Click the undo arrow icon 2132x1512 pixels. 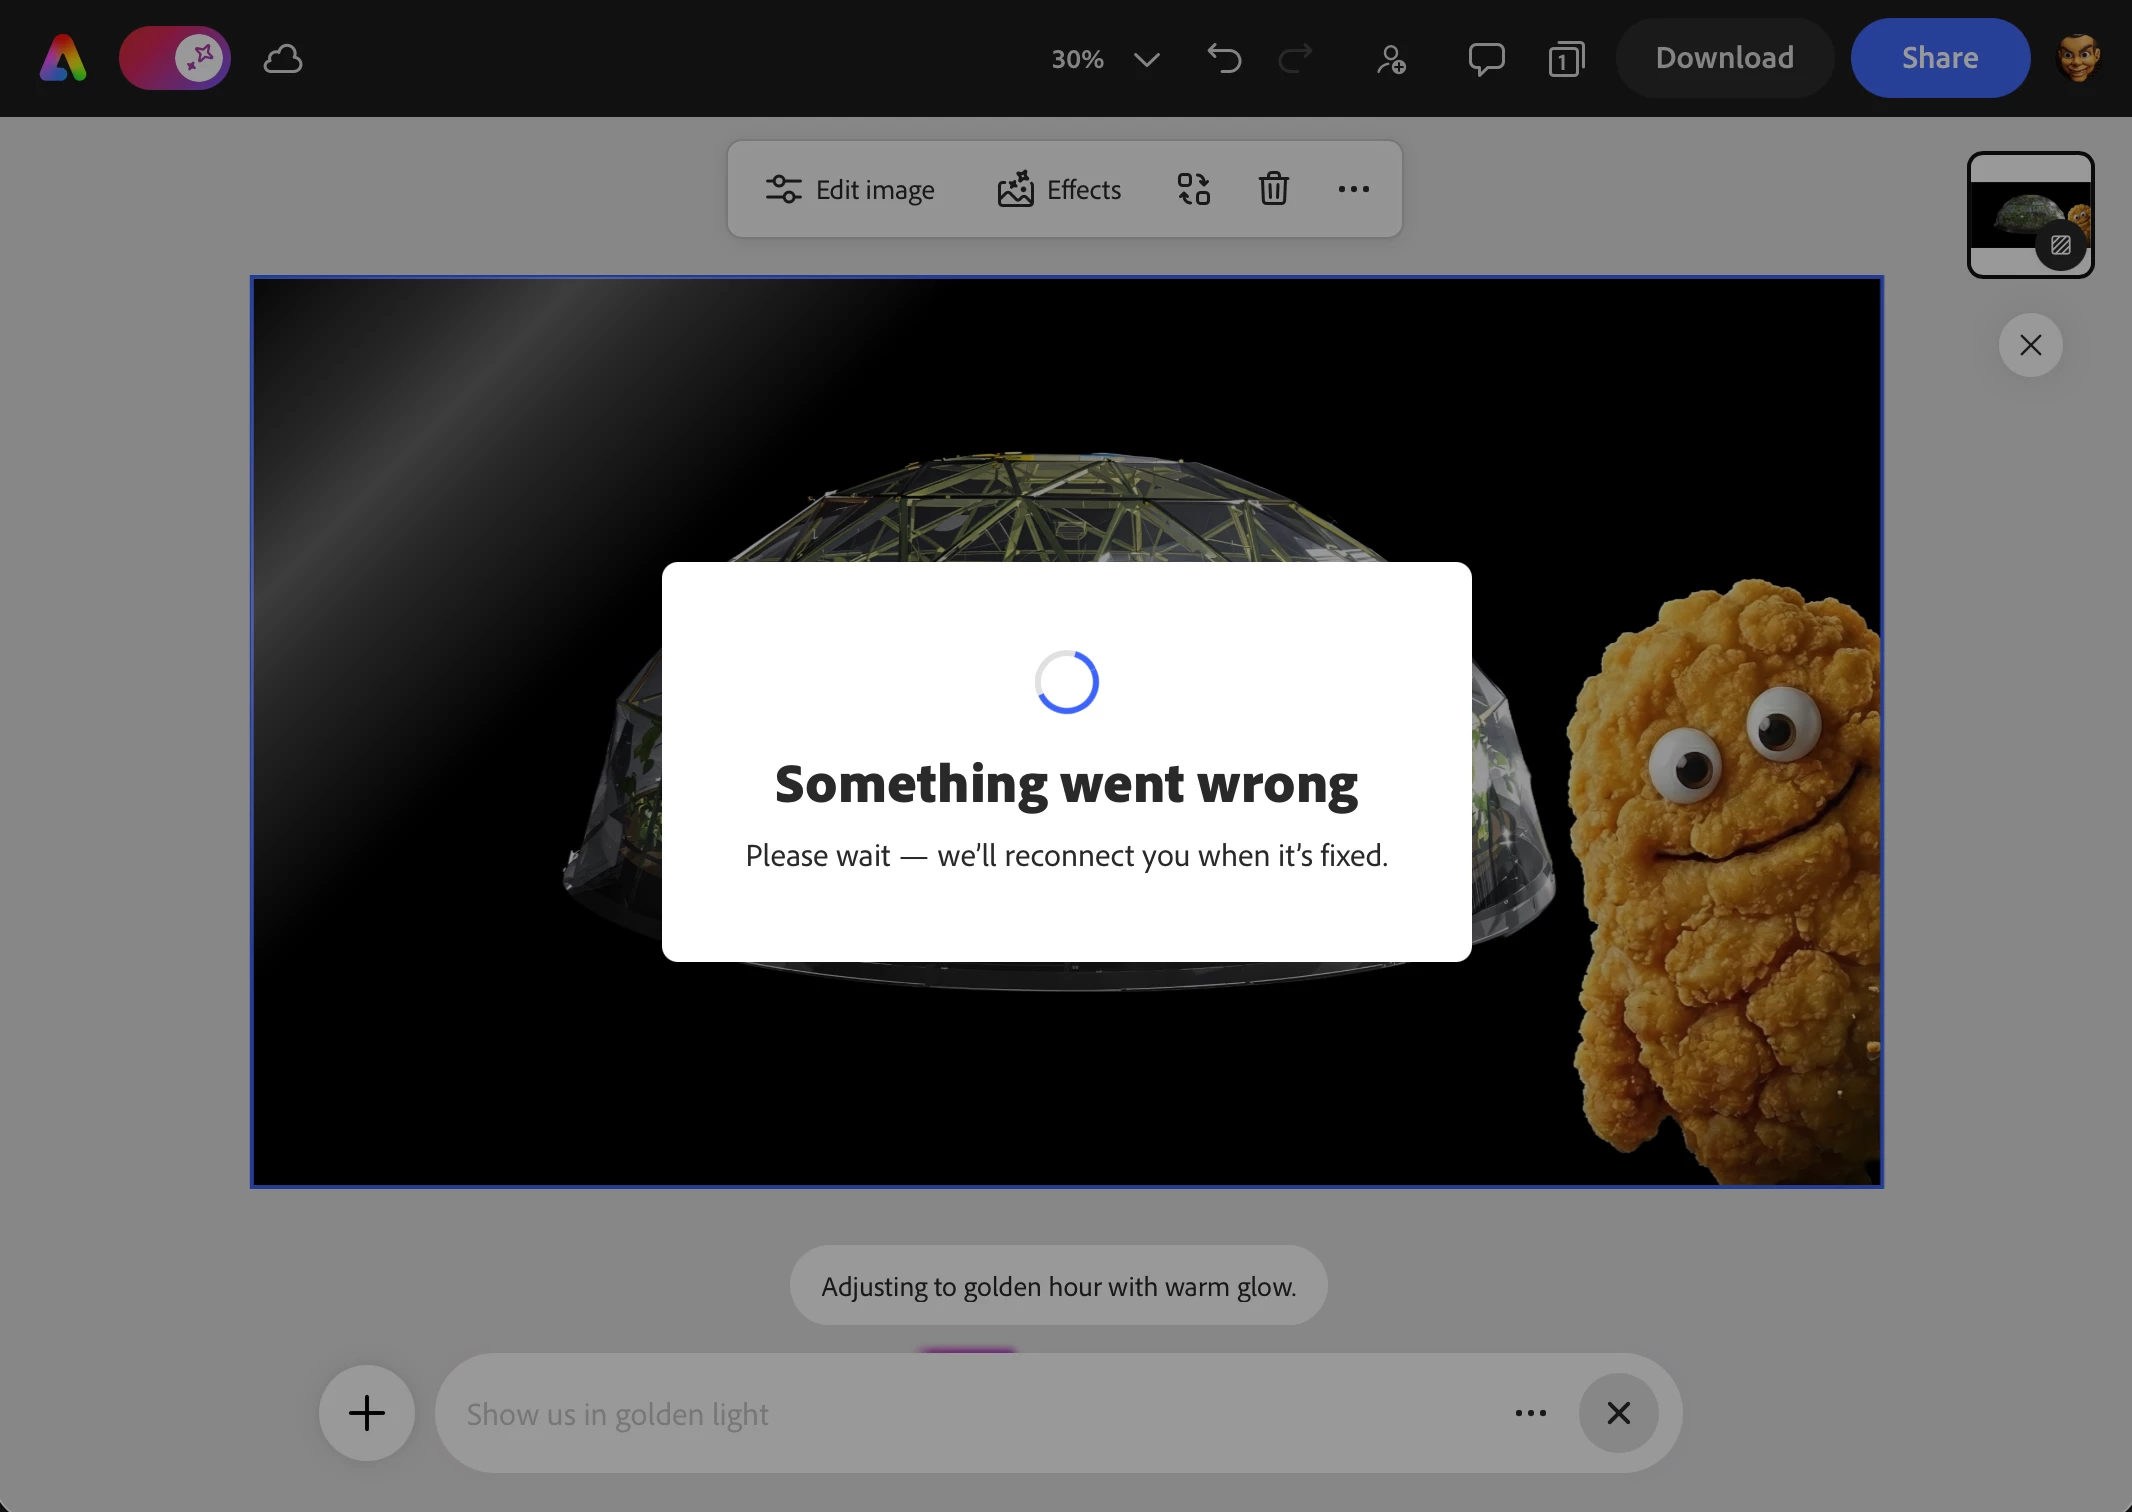pyautogui.click(x=1224, y=59)
